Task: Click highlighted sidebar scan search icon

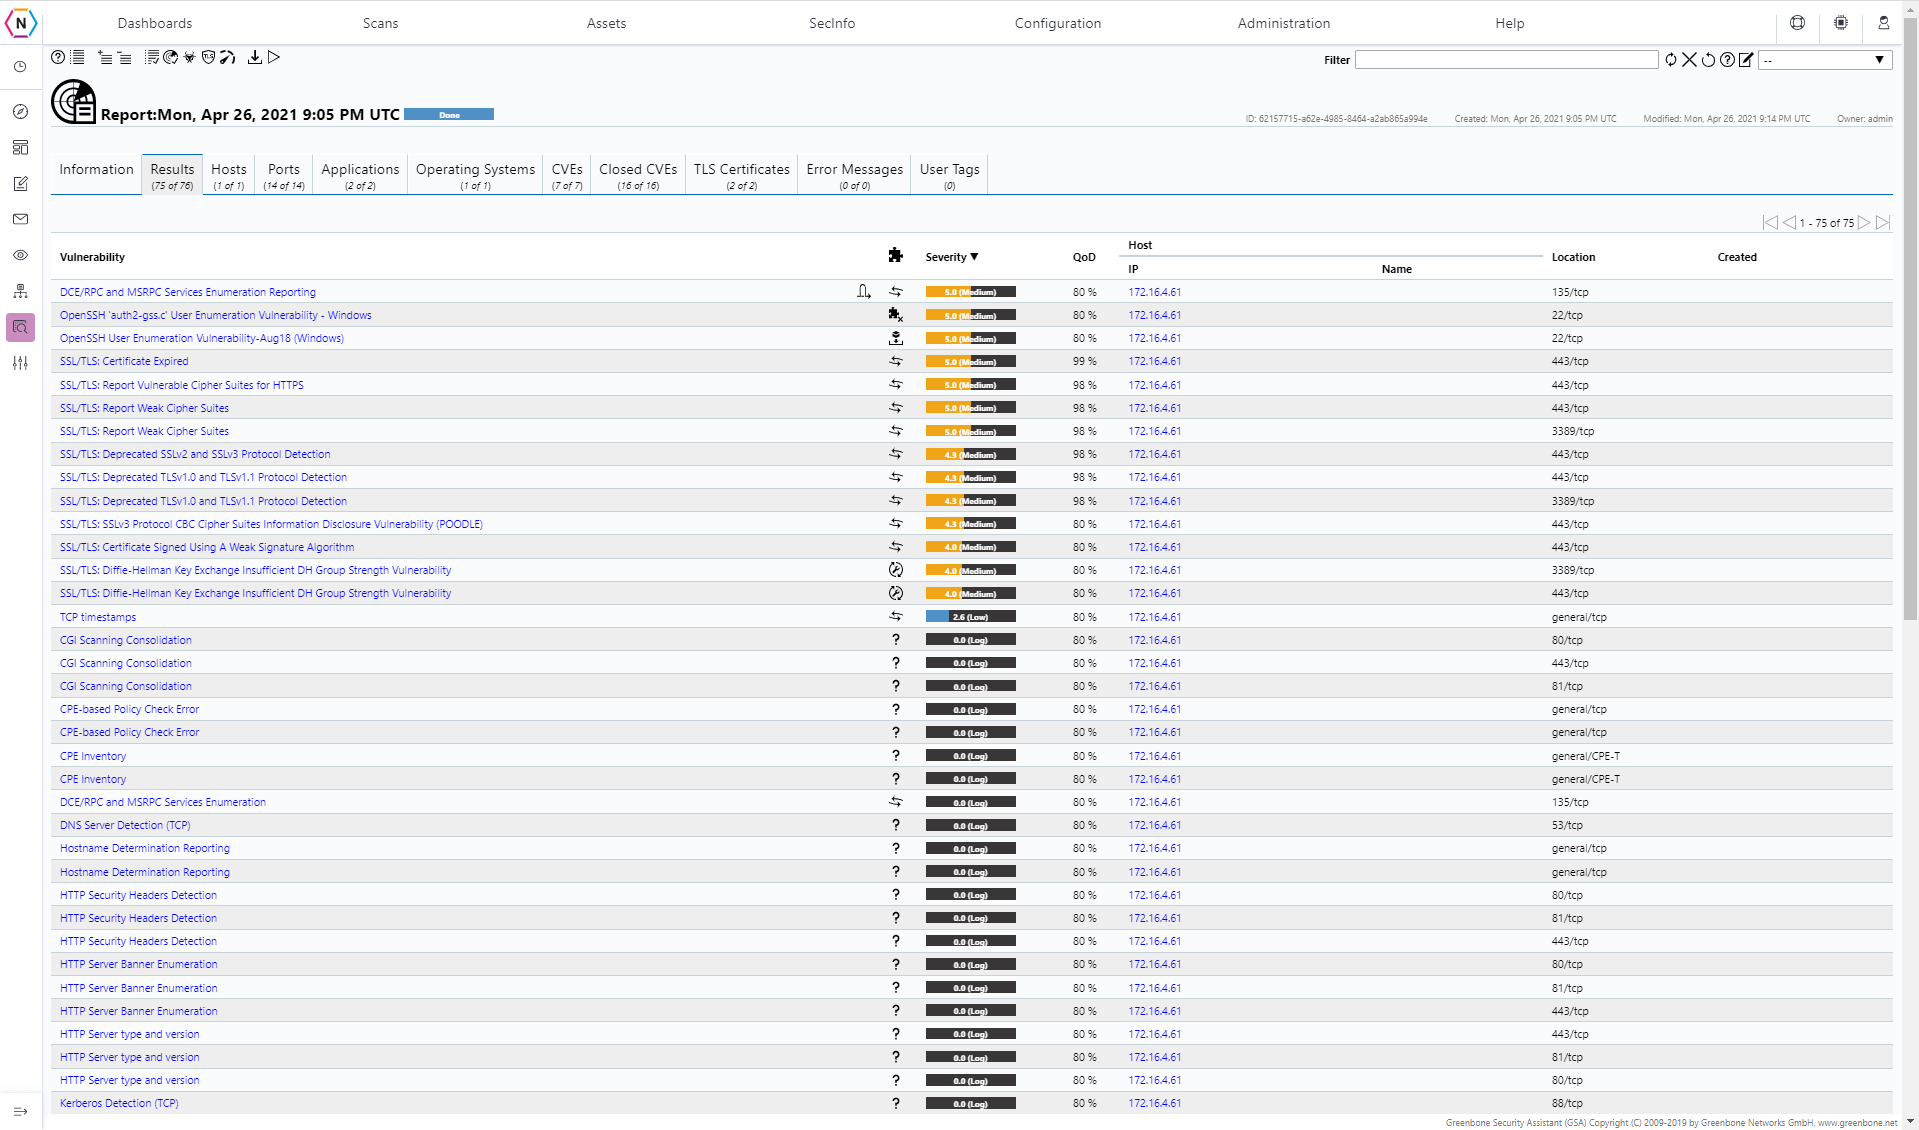Action: click(x=20, y=327)
